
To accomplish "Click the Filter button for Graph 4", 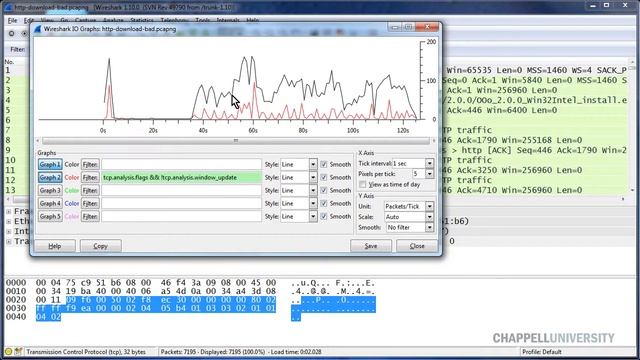I will [90, 203].
